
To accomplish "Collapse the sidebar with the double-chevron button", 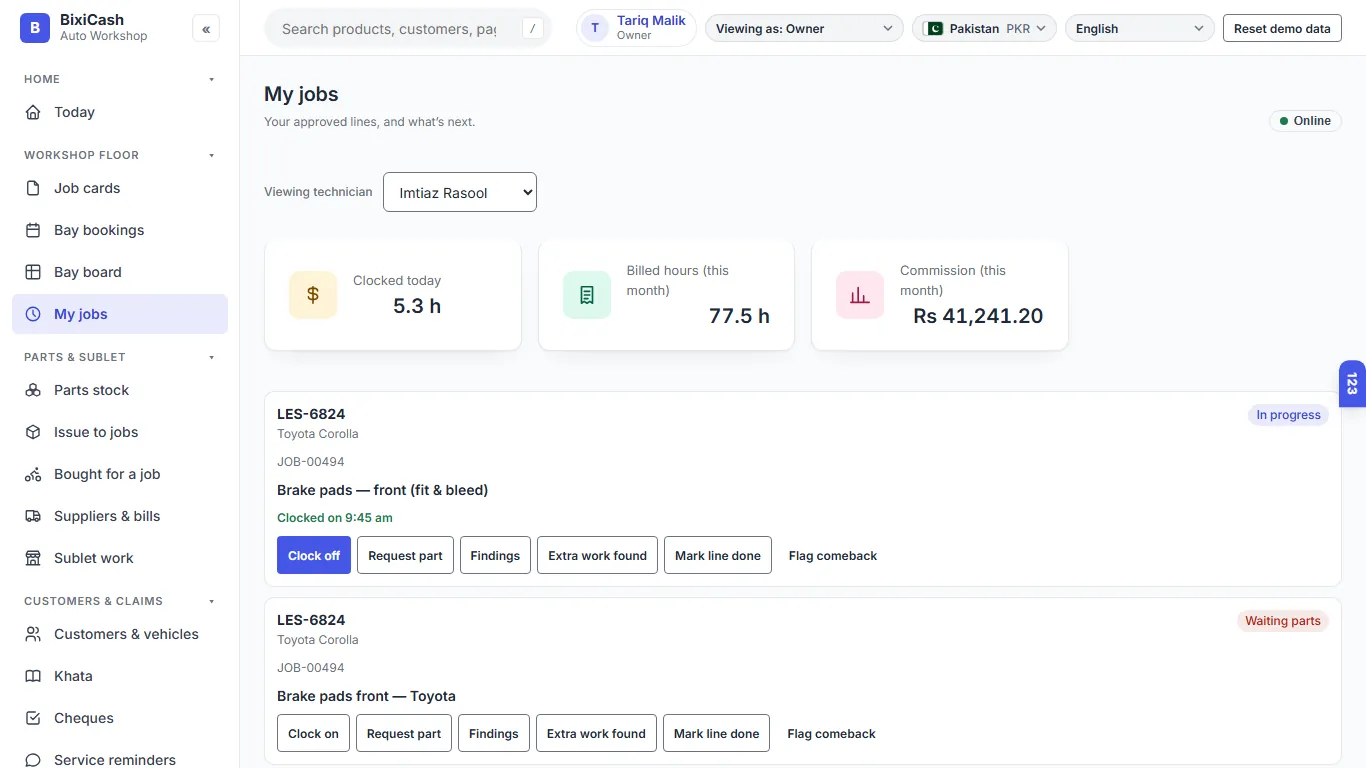I will (x=206, y=29).
